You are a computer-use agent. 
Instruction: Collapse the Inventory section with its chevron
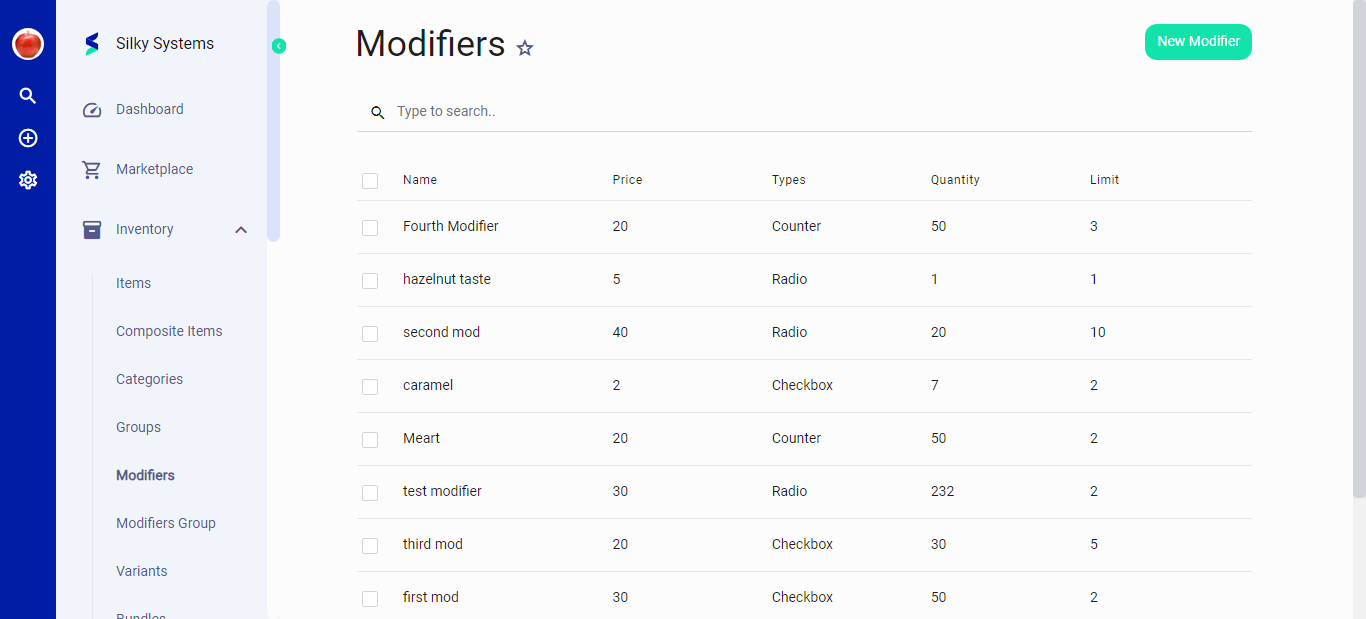(x=240, y=229)
